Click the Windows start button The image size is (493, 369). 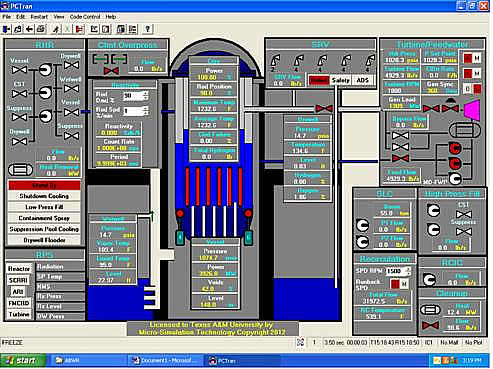[22, 360]
